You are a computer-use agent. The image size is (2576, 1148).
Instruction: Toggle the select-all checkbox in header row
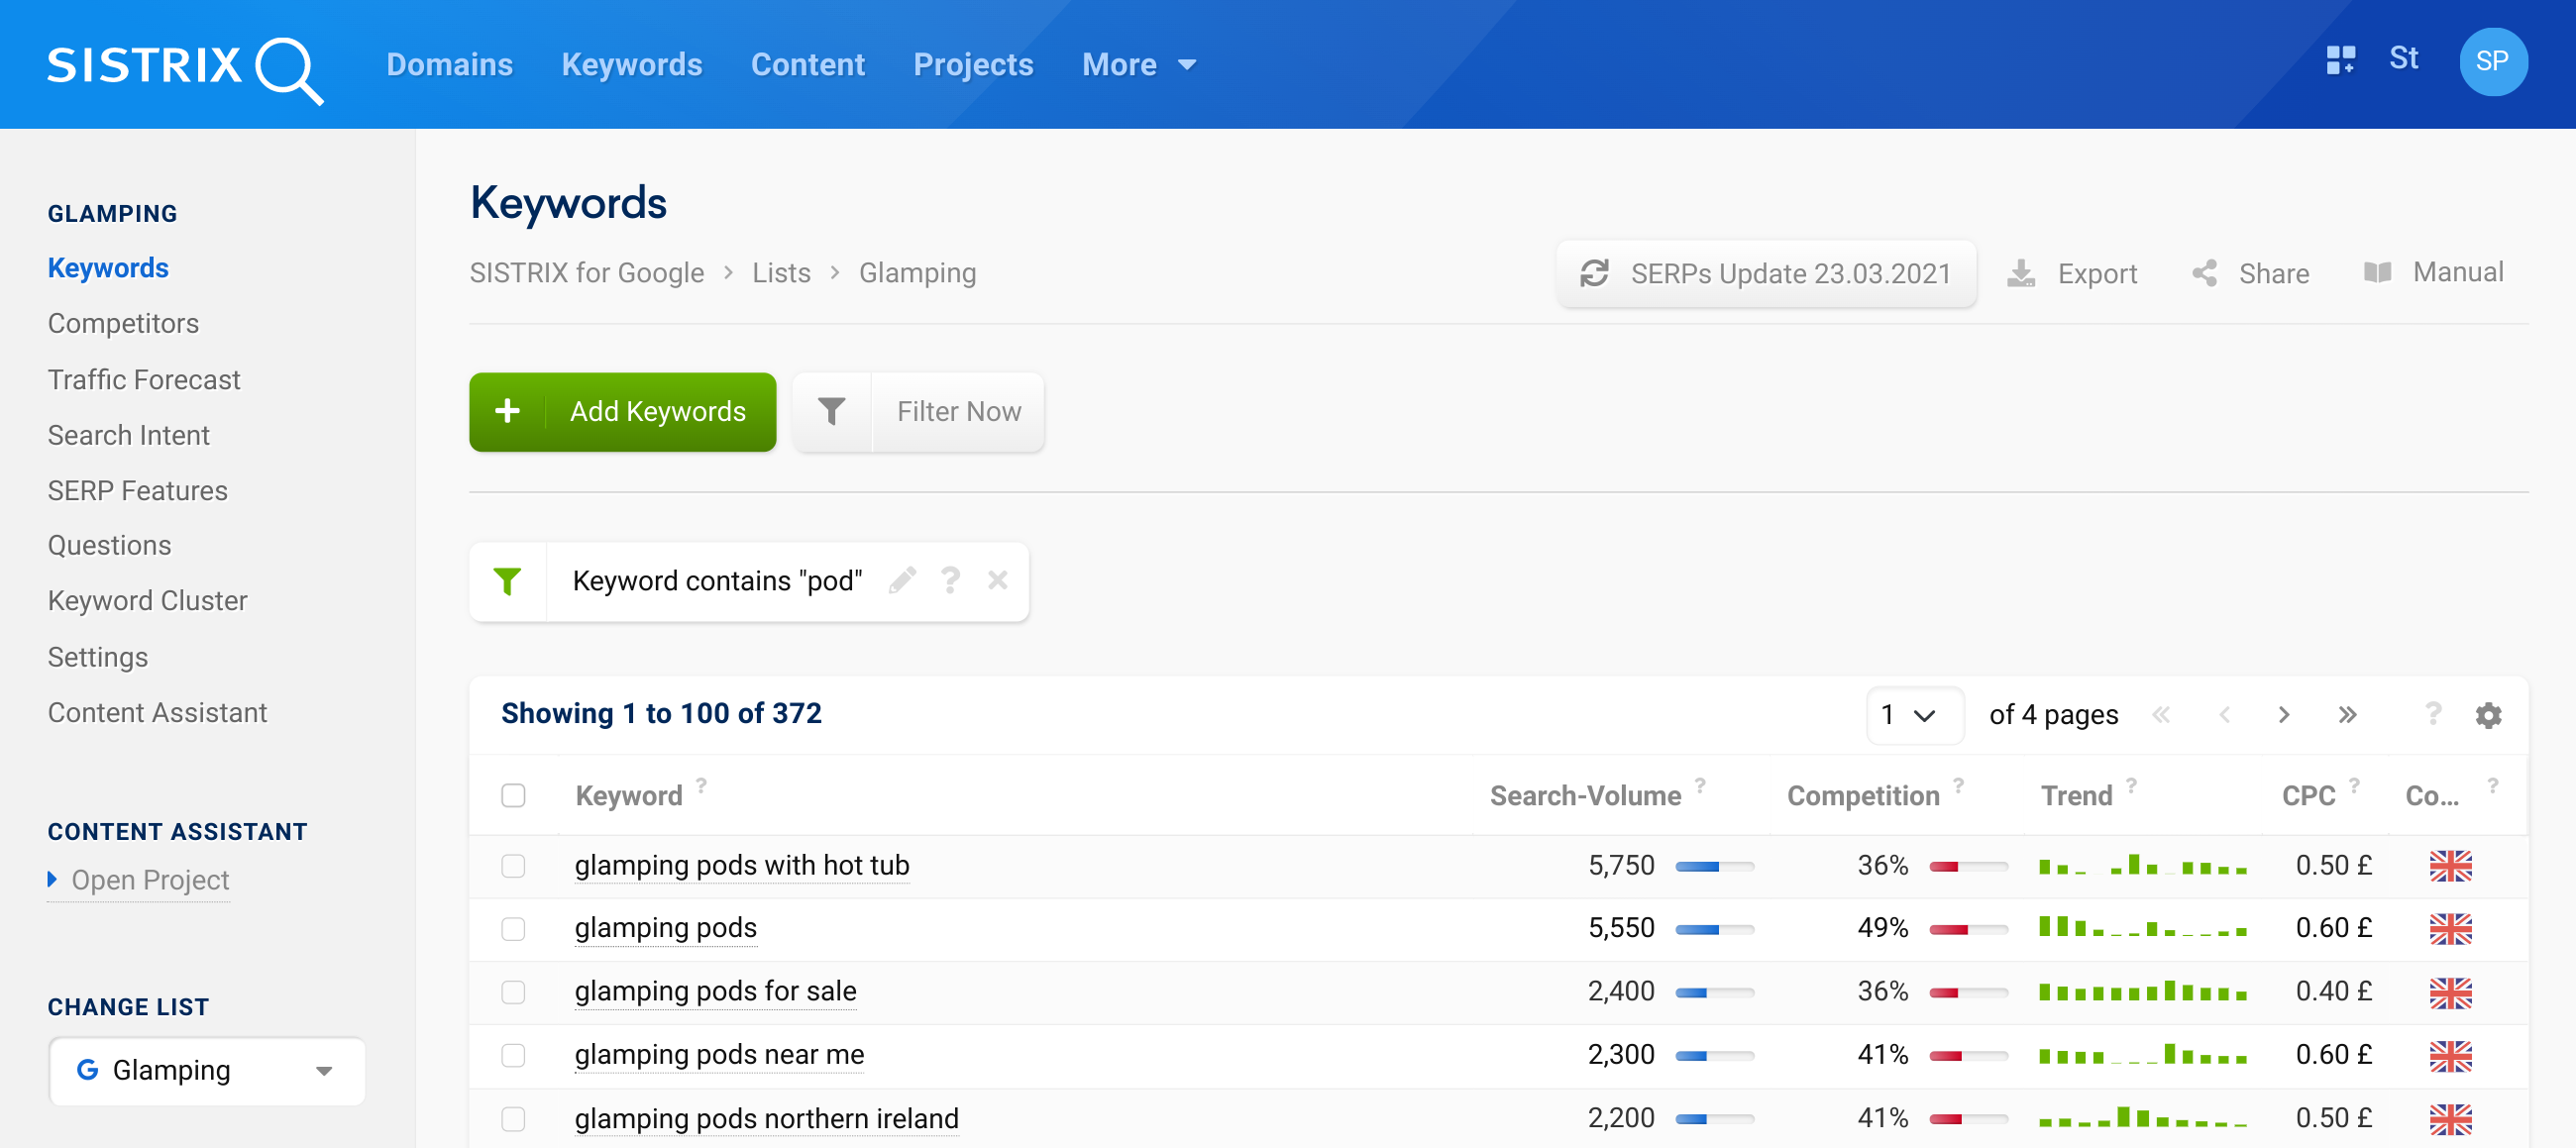[x=514, y=795]
